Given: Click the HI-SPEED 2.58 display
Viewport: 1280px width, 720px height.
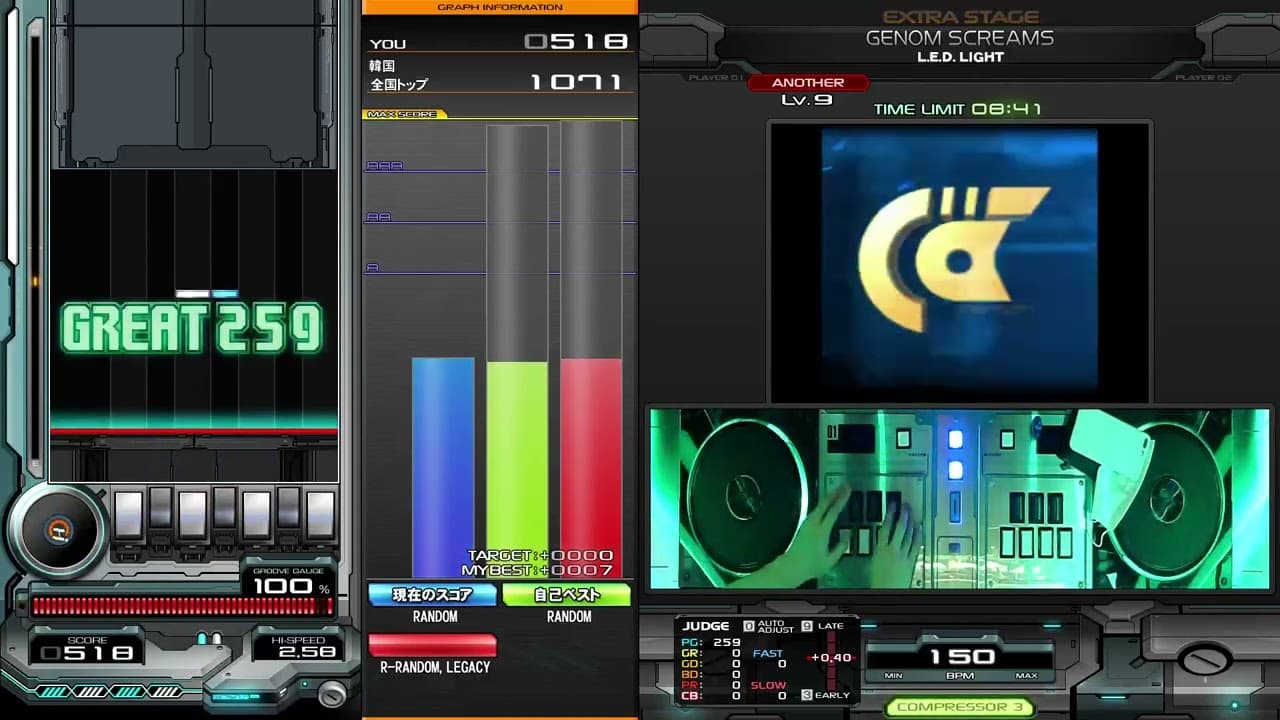Looking at the screenshot, I should (x=297, y=648).
